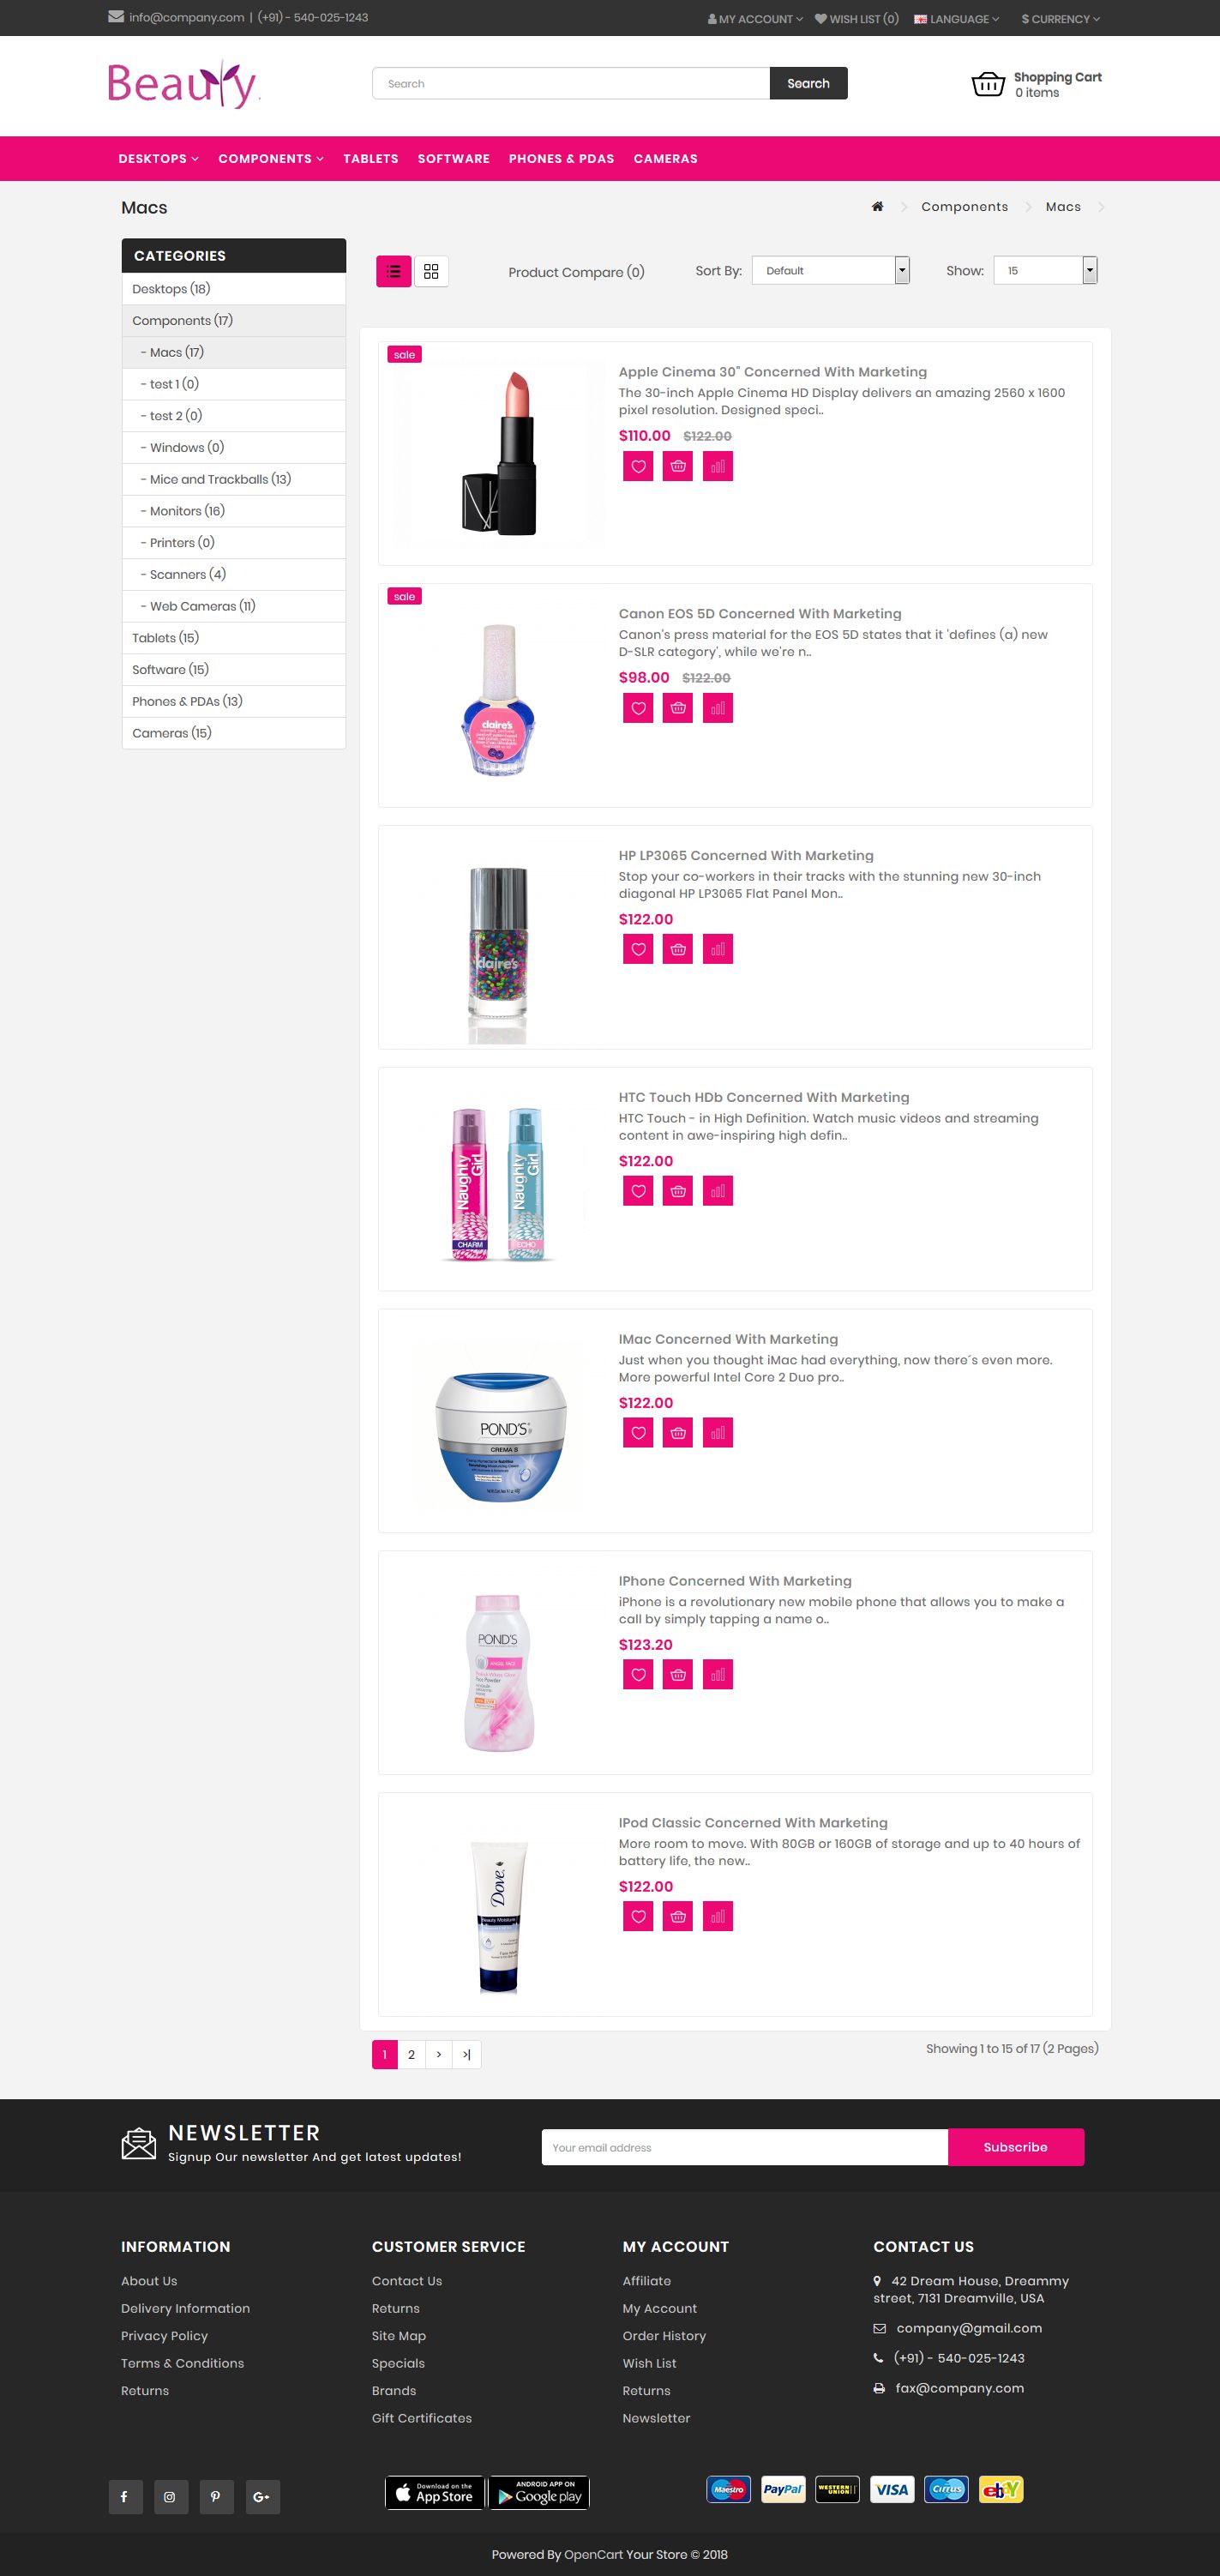Subscribe to the newsletter

1015,2147
